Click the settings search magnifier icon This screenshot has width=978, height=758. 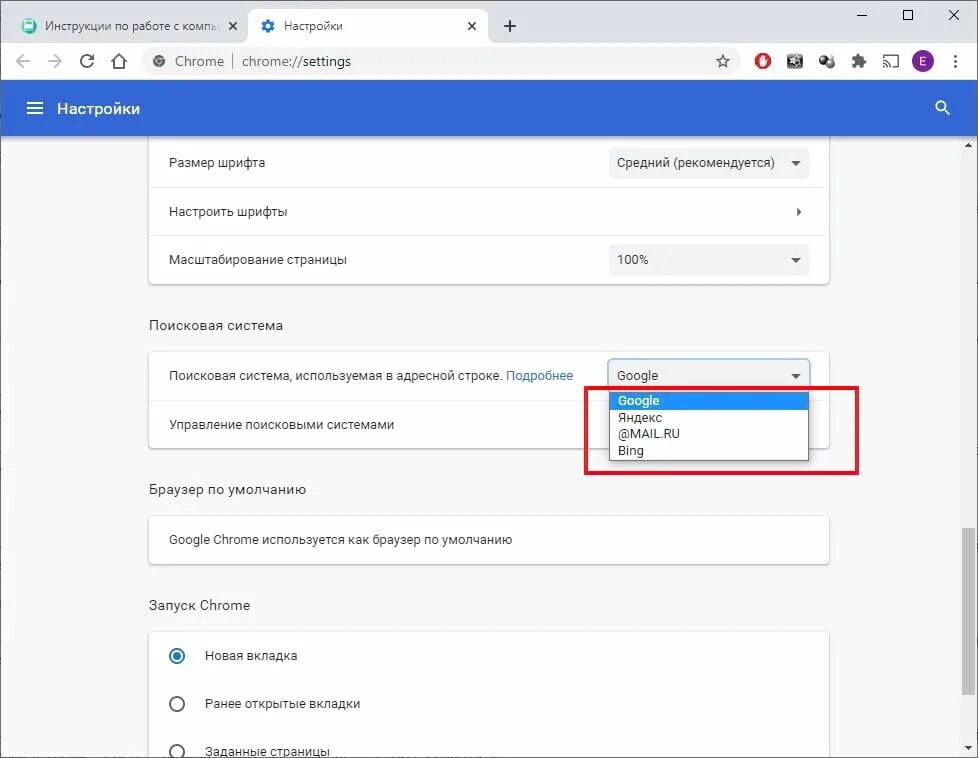[942, 108]
